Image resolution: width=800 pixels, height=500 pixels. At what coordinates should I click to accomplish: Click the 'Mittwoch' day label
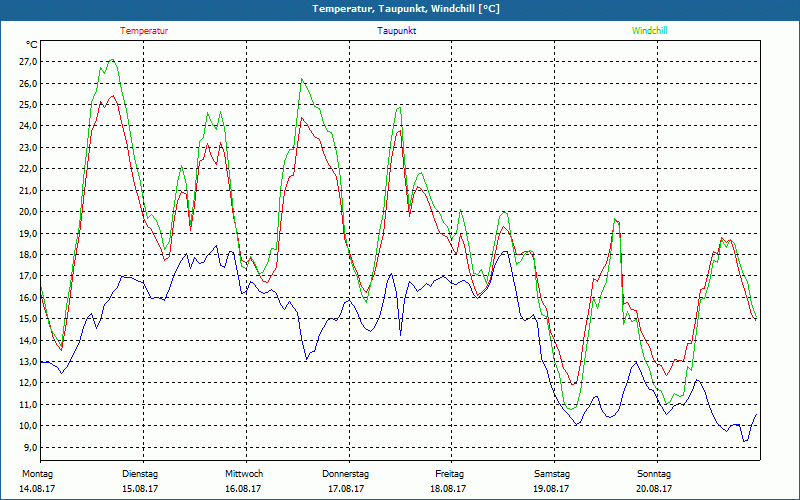tap(244, 474)
